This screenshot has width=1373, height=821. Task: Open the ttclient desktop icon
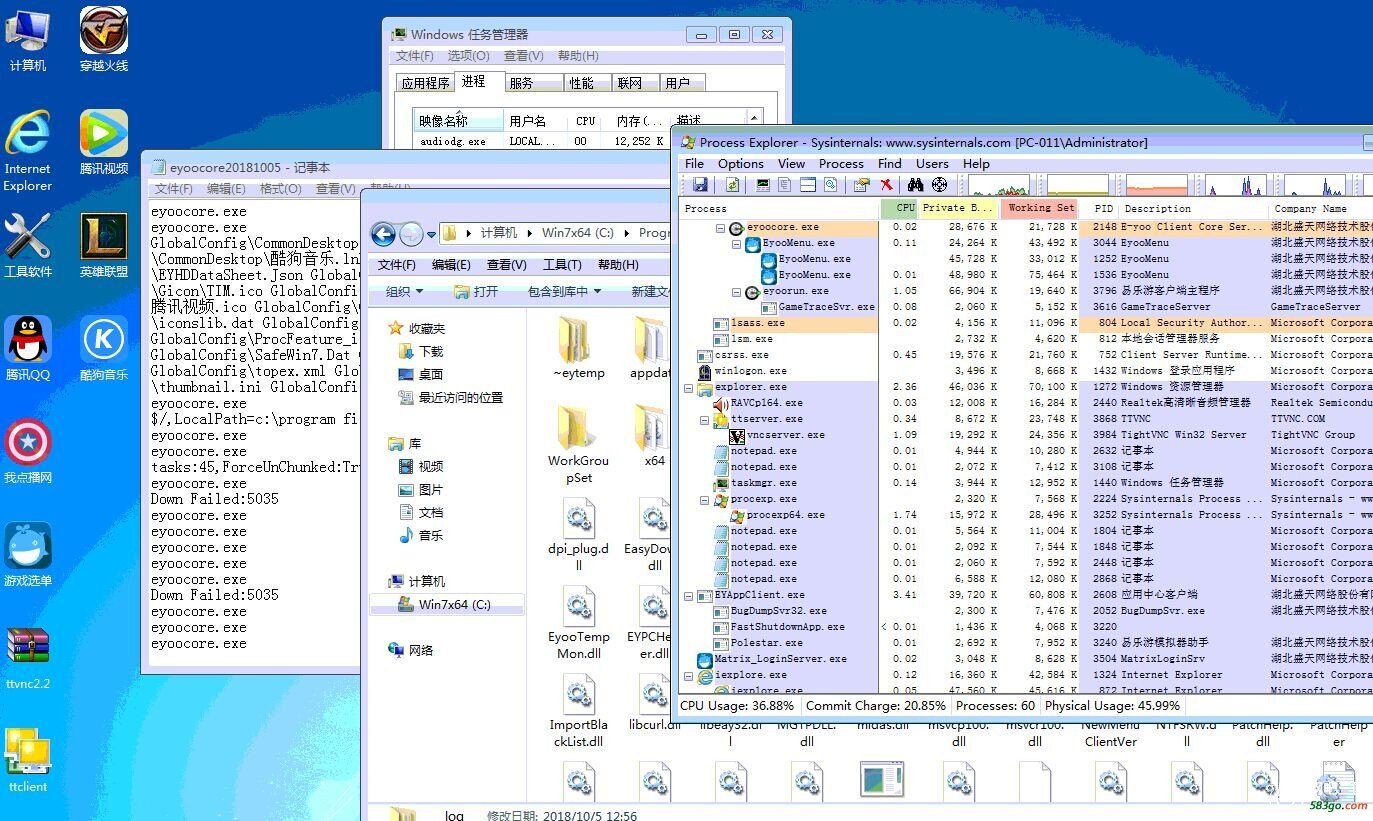click(x=27, y=761)
